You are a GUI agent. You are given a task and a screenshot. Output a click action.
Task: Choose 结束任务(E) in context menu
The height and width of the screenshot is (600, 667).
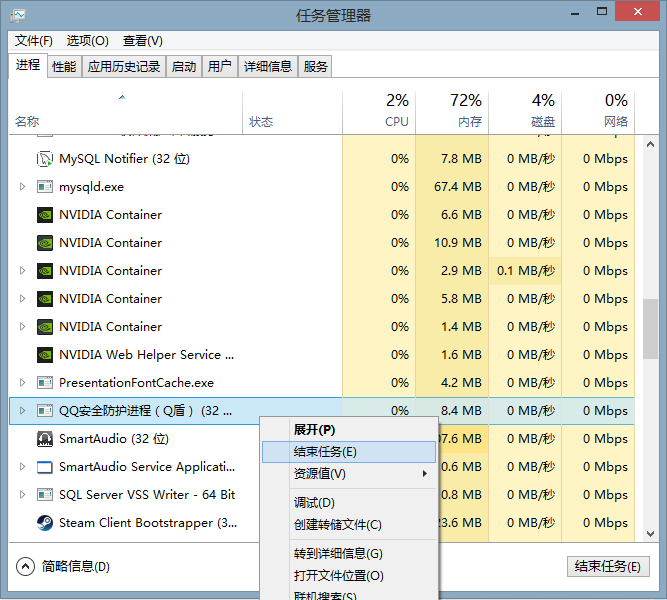tap(349, 452)
